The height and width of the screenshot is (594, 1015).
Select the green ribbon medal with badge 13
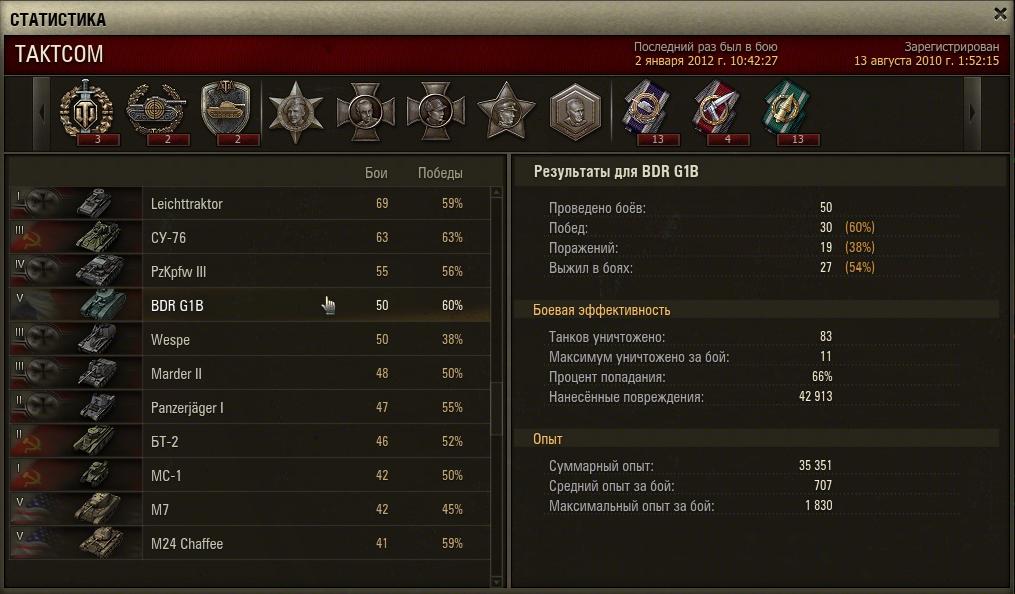pos(787,111)
